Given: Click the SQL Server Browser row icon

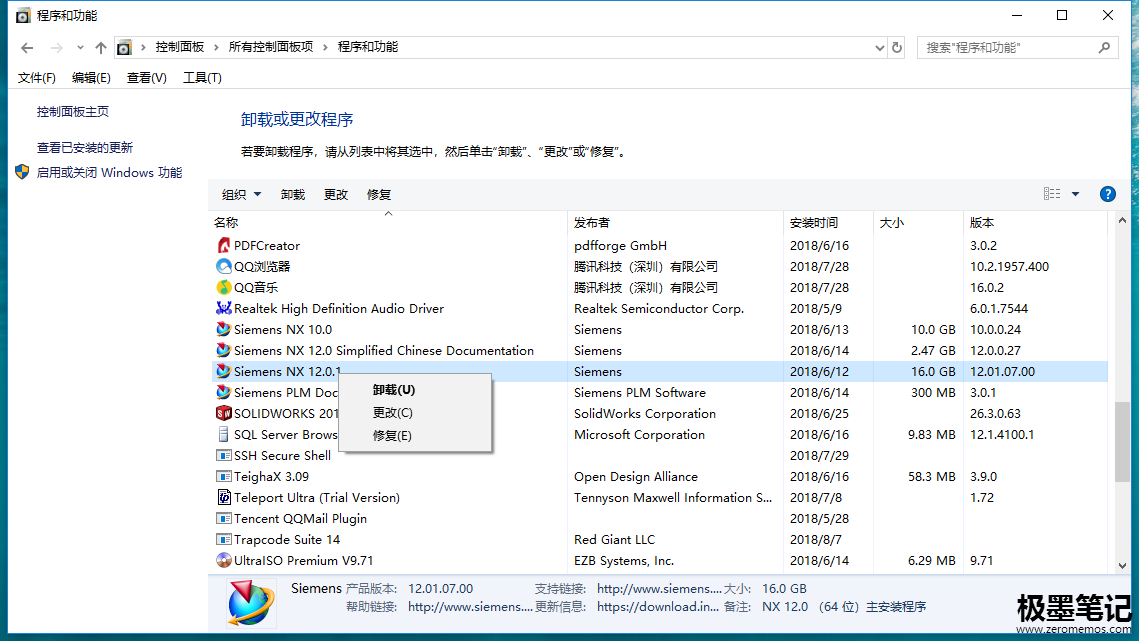Looking at the screenshot, I should click(224, 435).
